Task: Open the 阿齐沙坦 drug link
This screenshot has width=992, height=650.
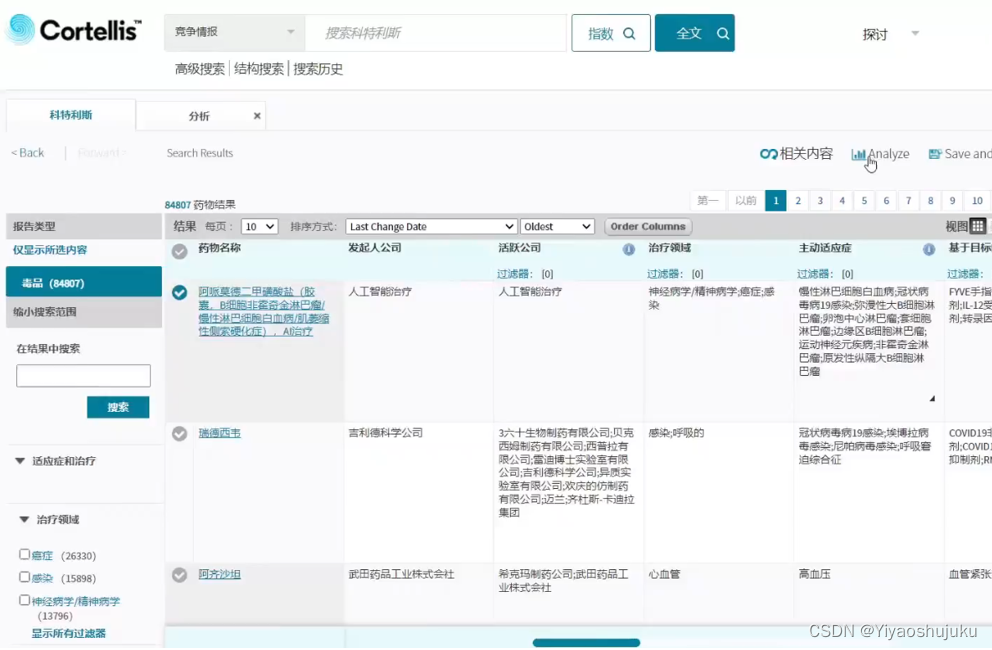Action: click(x=220, y=575)
